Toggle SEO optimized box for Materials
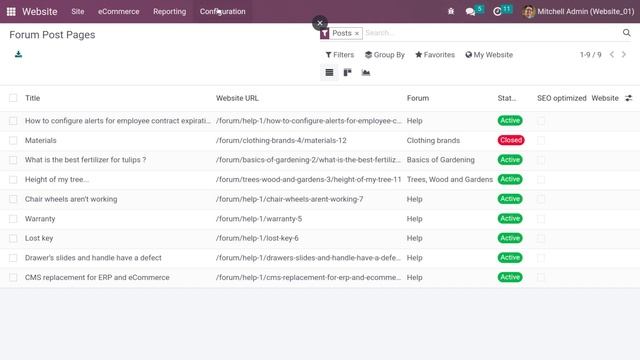640x360 pixels. 541,140
